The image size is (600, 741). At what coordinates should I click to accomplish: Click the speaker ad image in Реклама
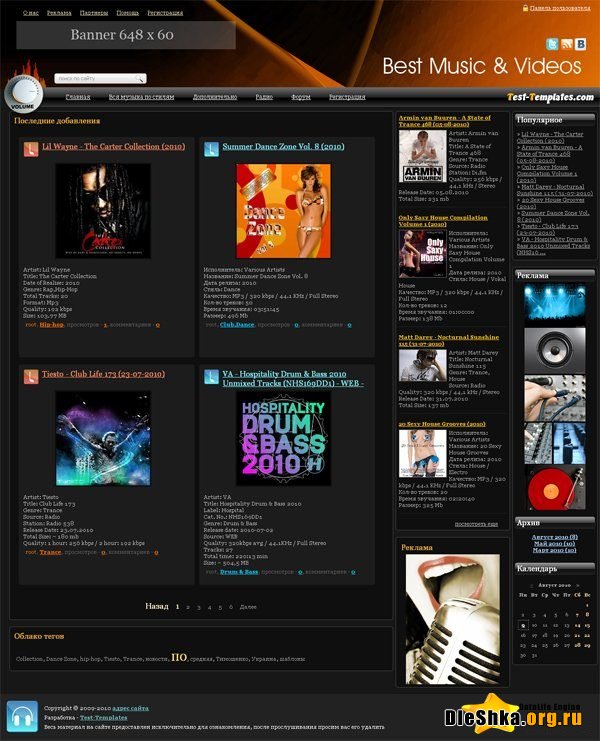click(555, 351)
